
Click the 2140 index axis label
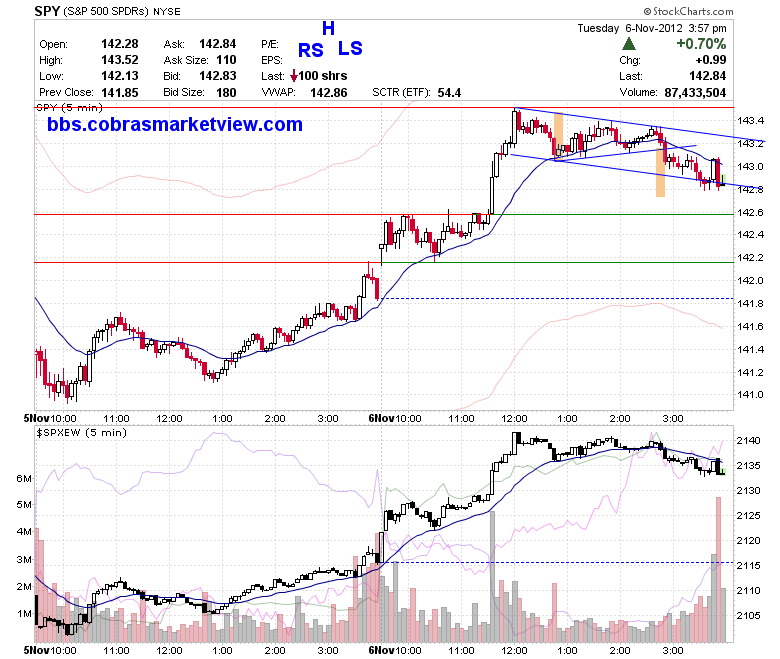(x=749, y=440)
